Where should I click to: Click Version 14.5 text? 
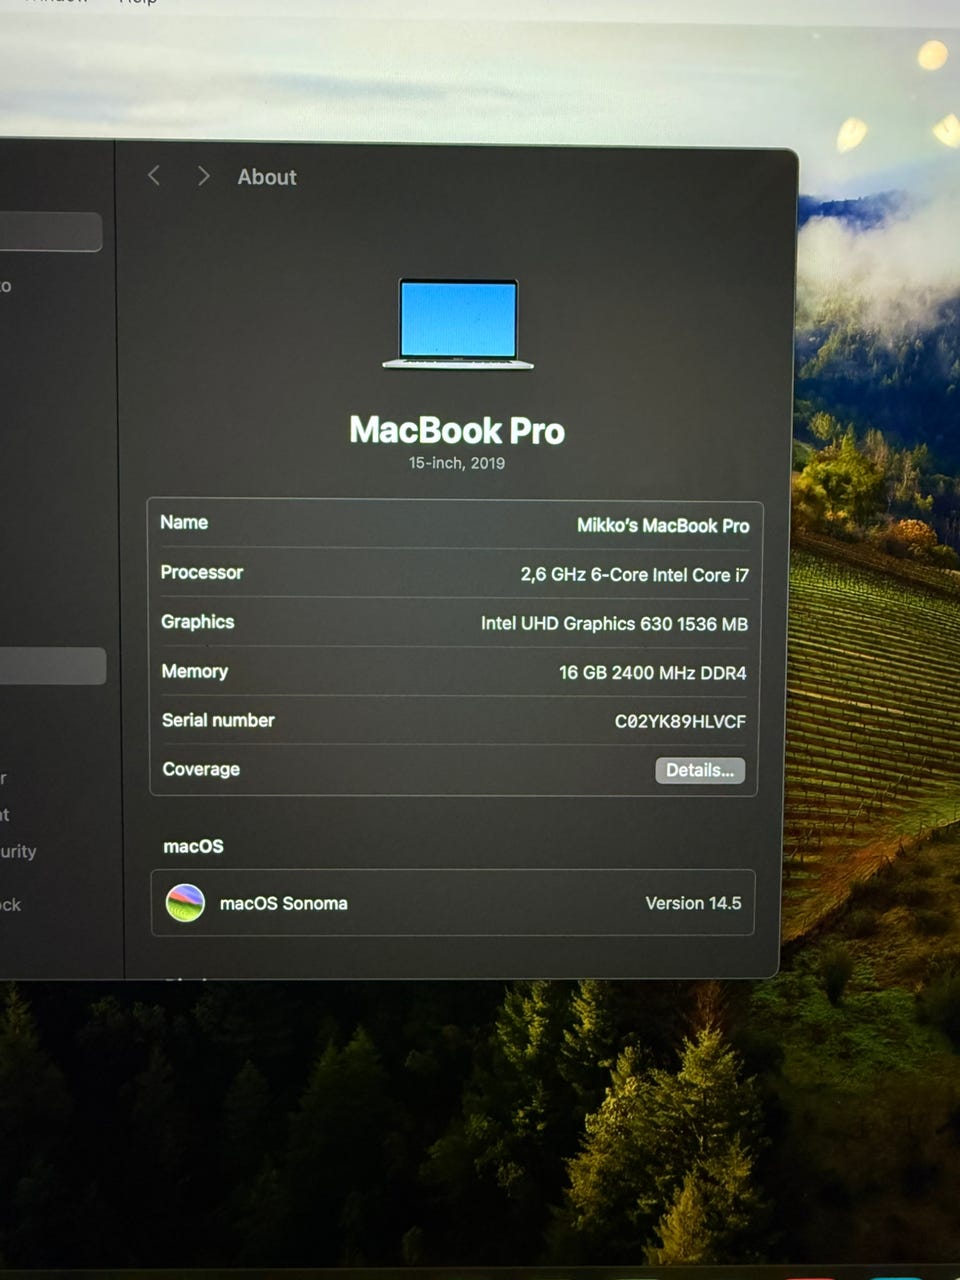tap(693, 903)
